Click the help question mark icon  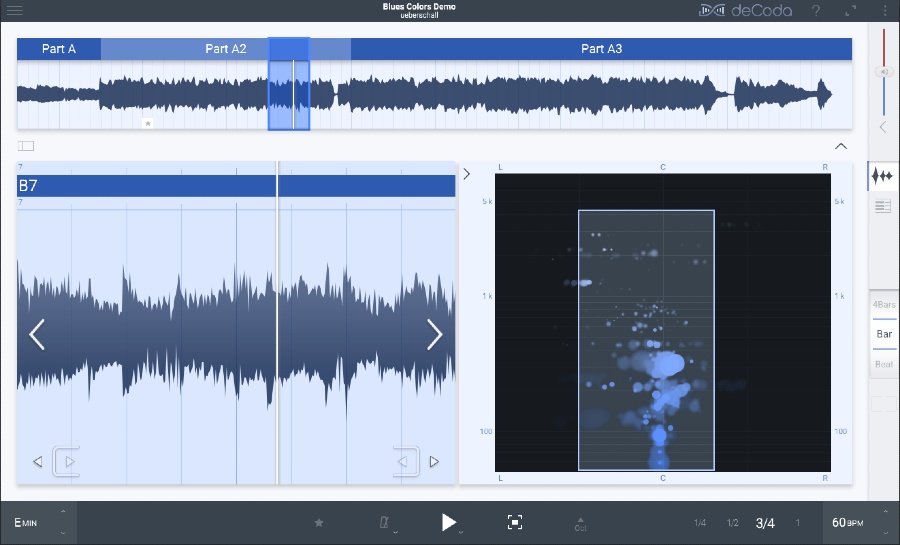[x=816, y=10]
